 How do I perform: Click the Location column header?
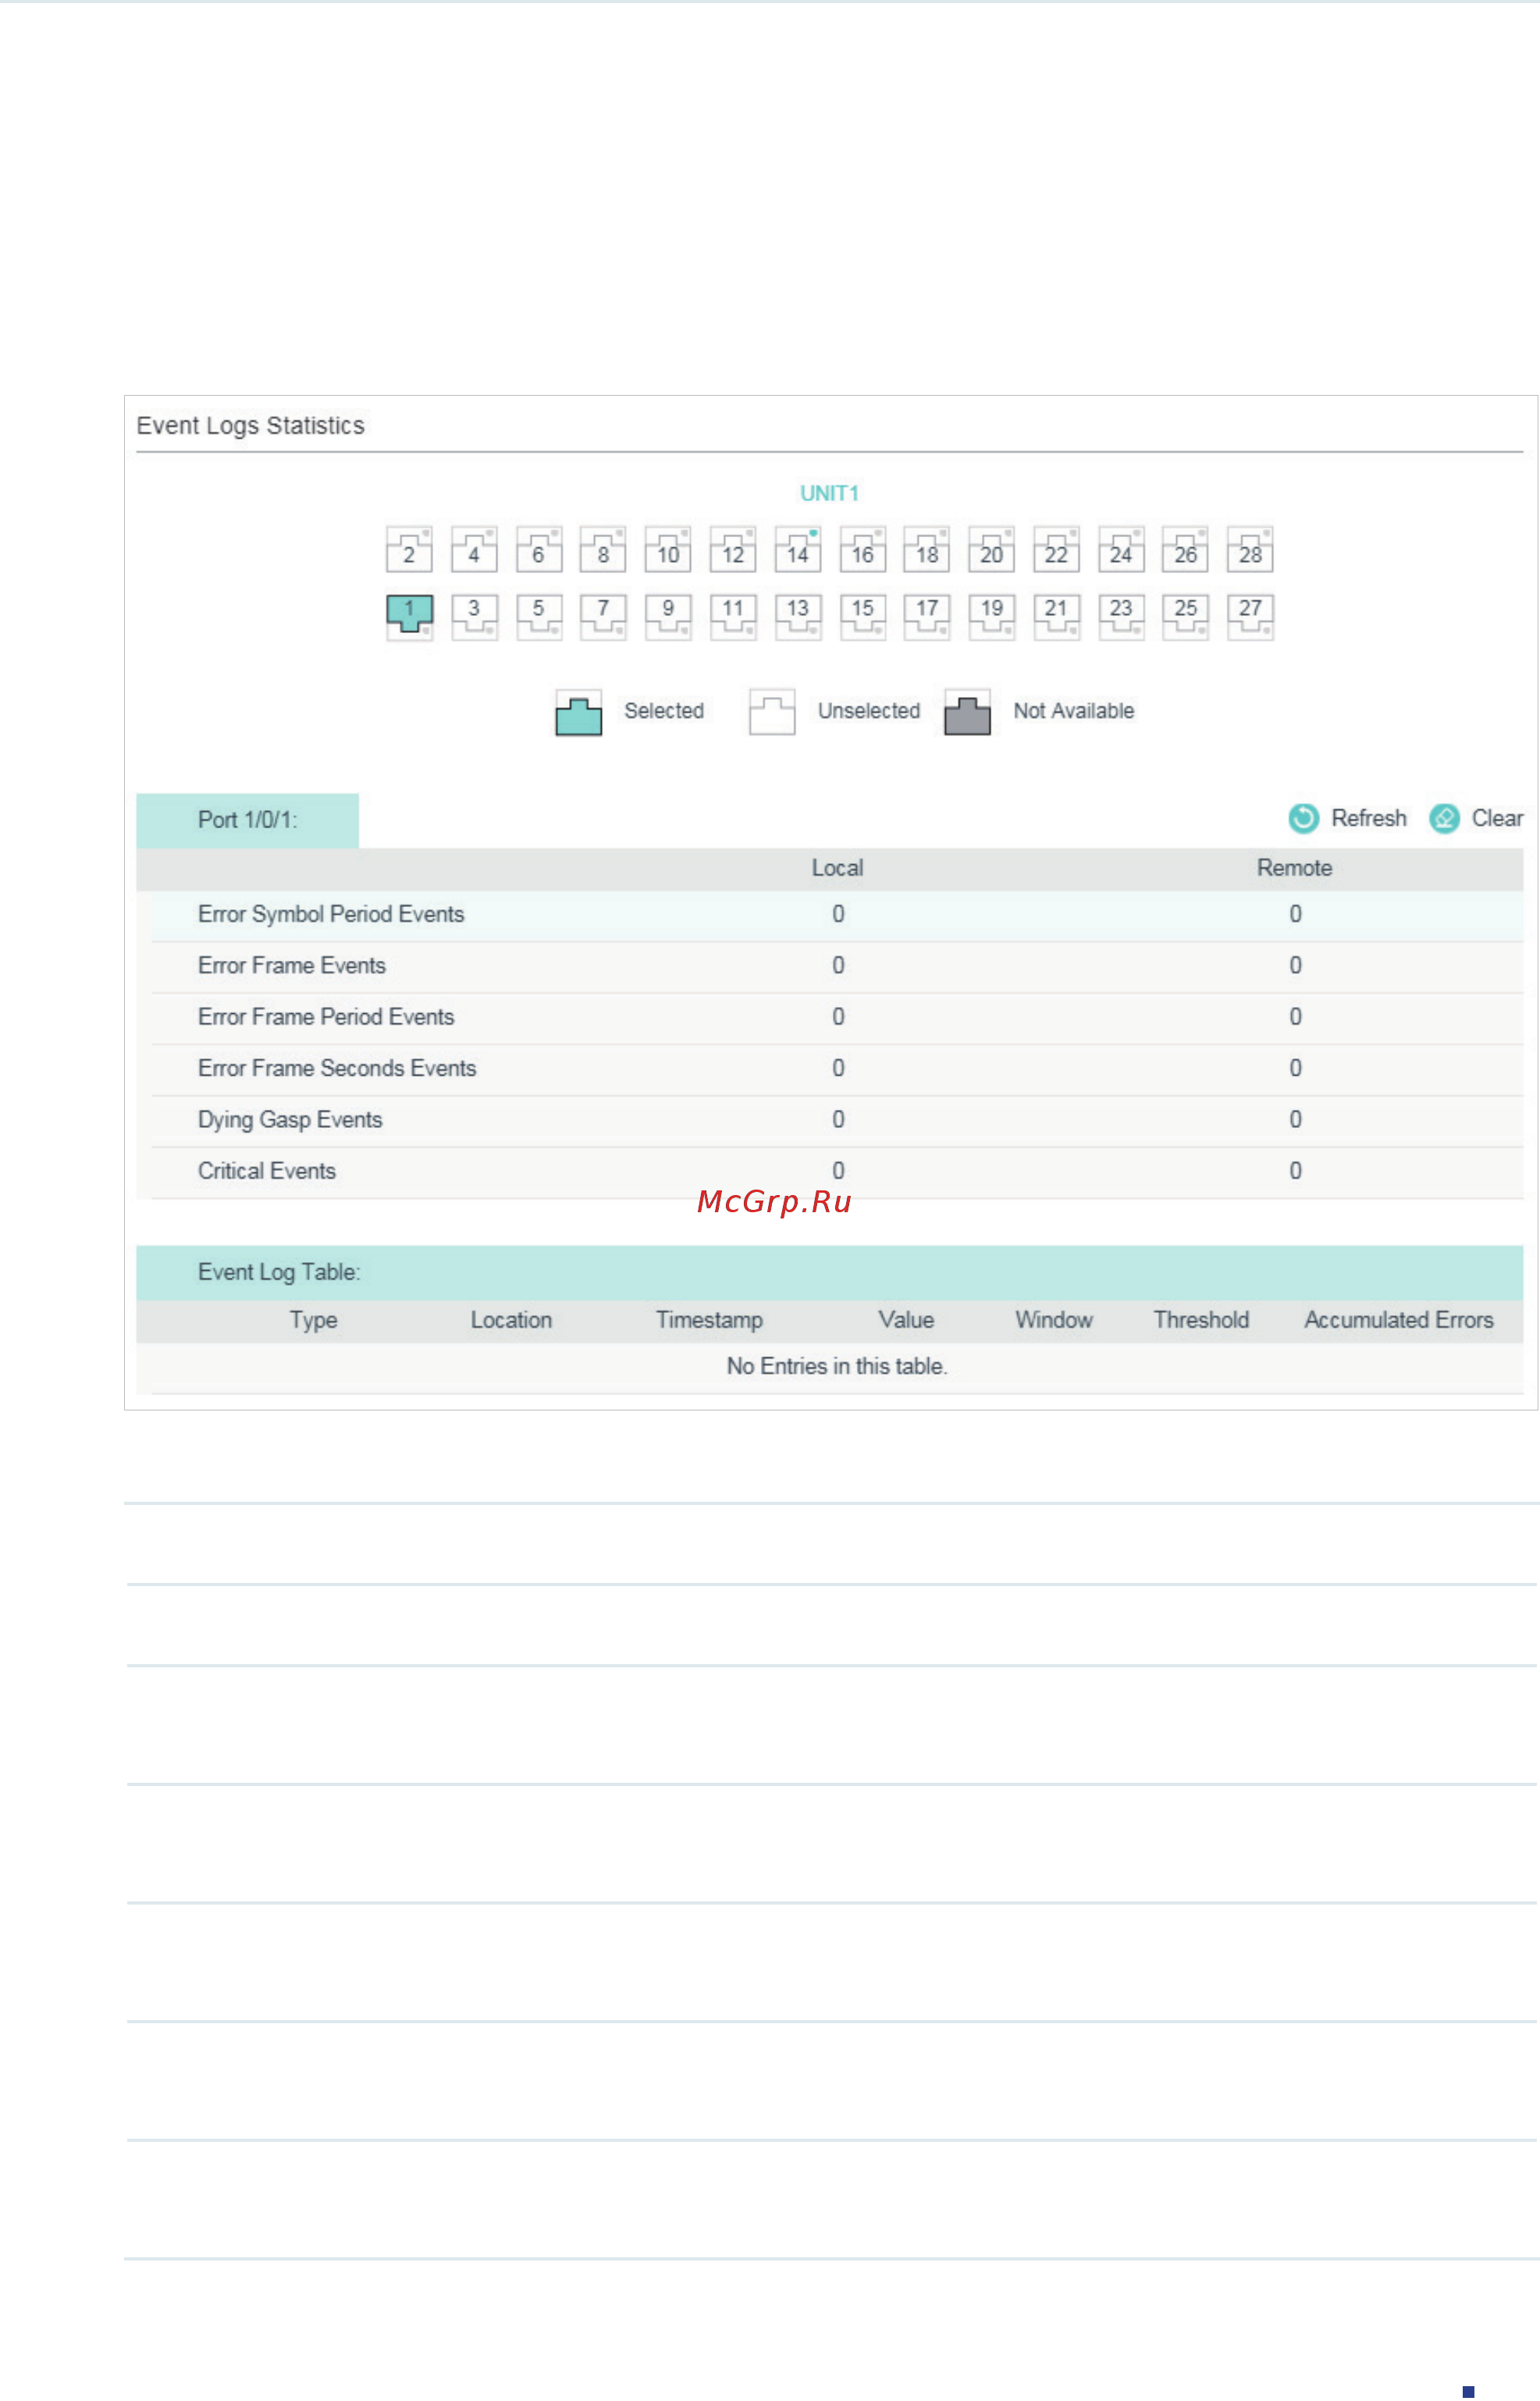click(x=511, y=1320)
